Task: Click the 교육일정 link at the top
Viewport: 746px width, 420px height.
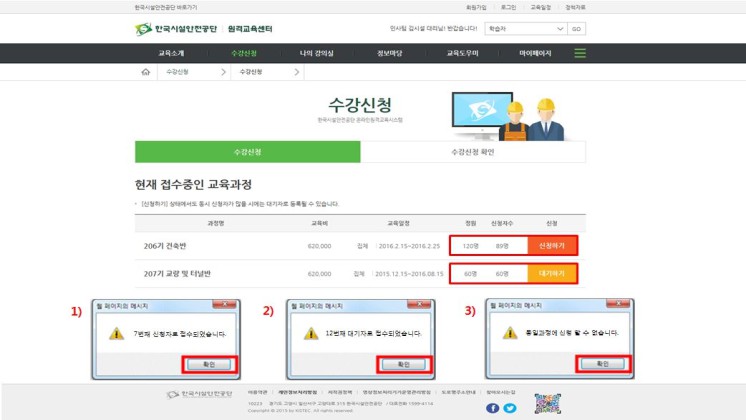Action: [x=540, y=7]
